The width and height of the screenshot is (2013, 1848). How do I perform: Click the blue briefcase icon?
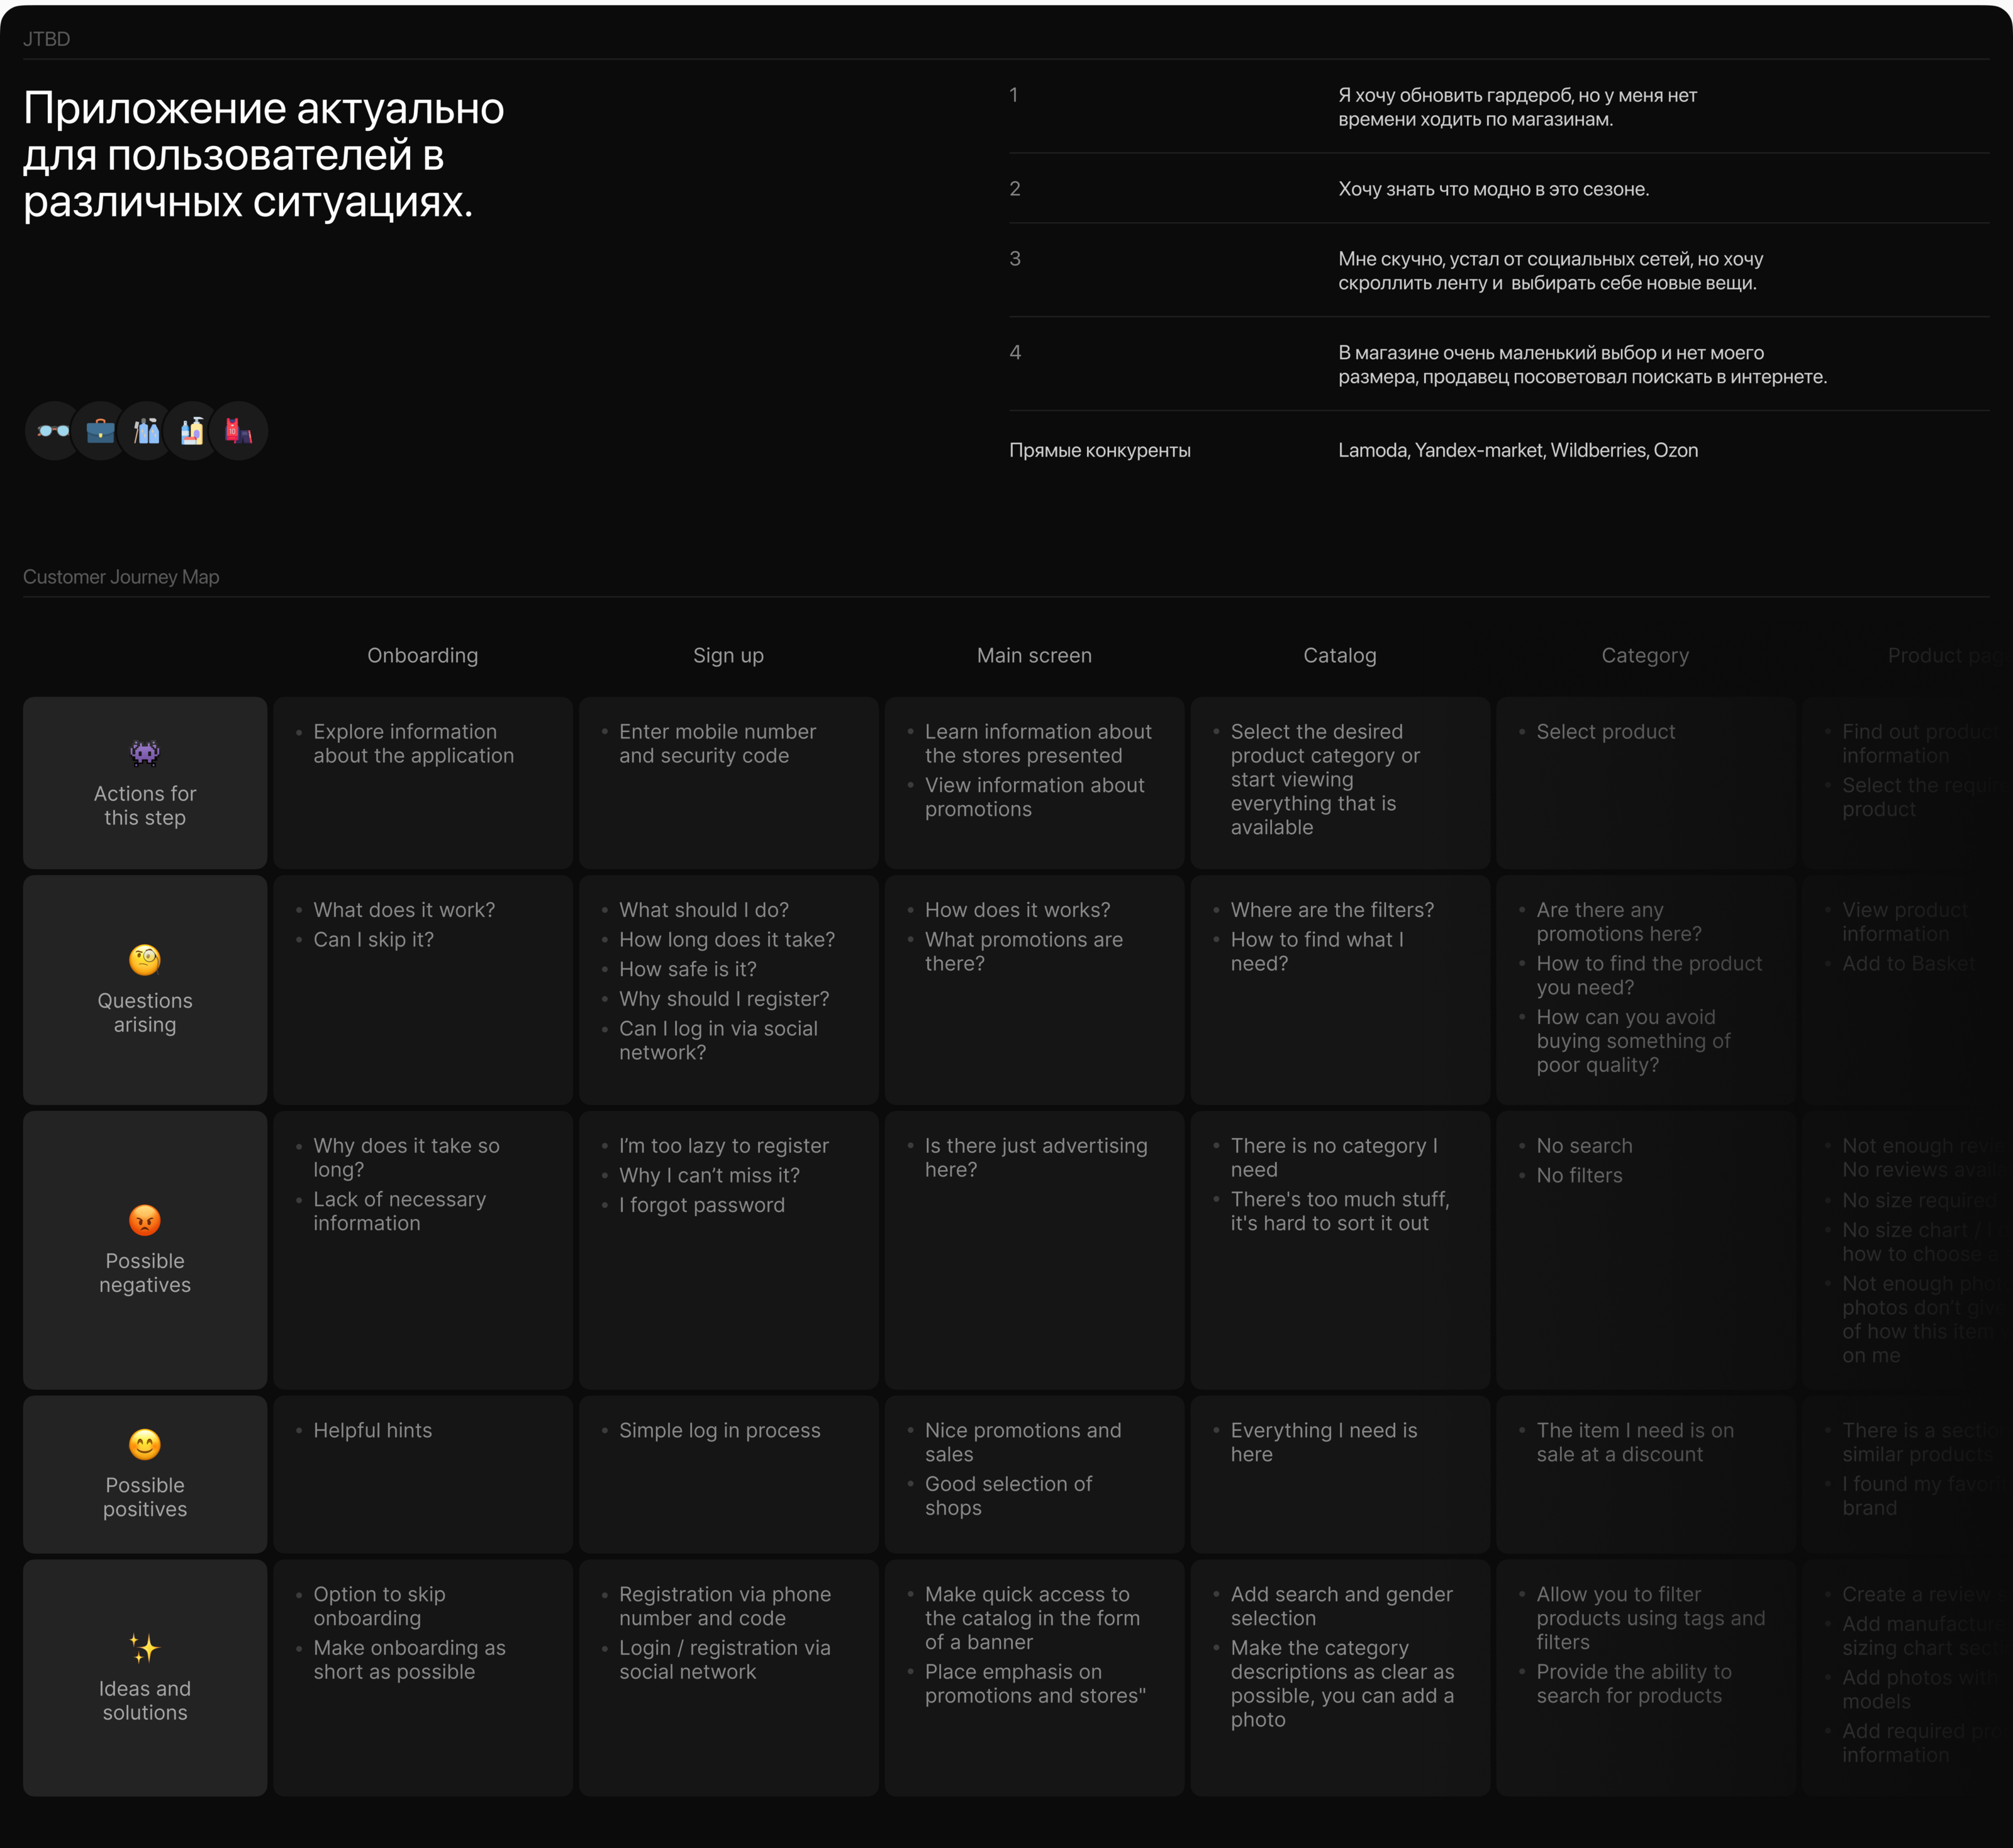(100, 431)
